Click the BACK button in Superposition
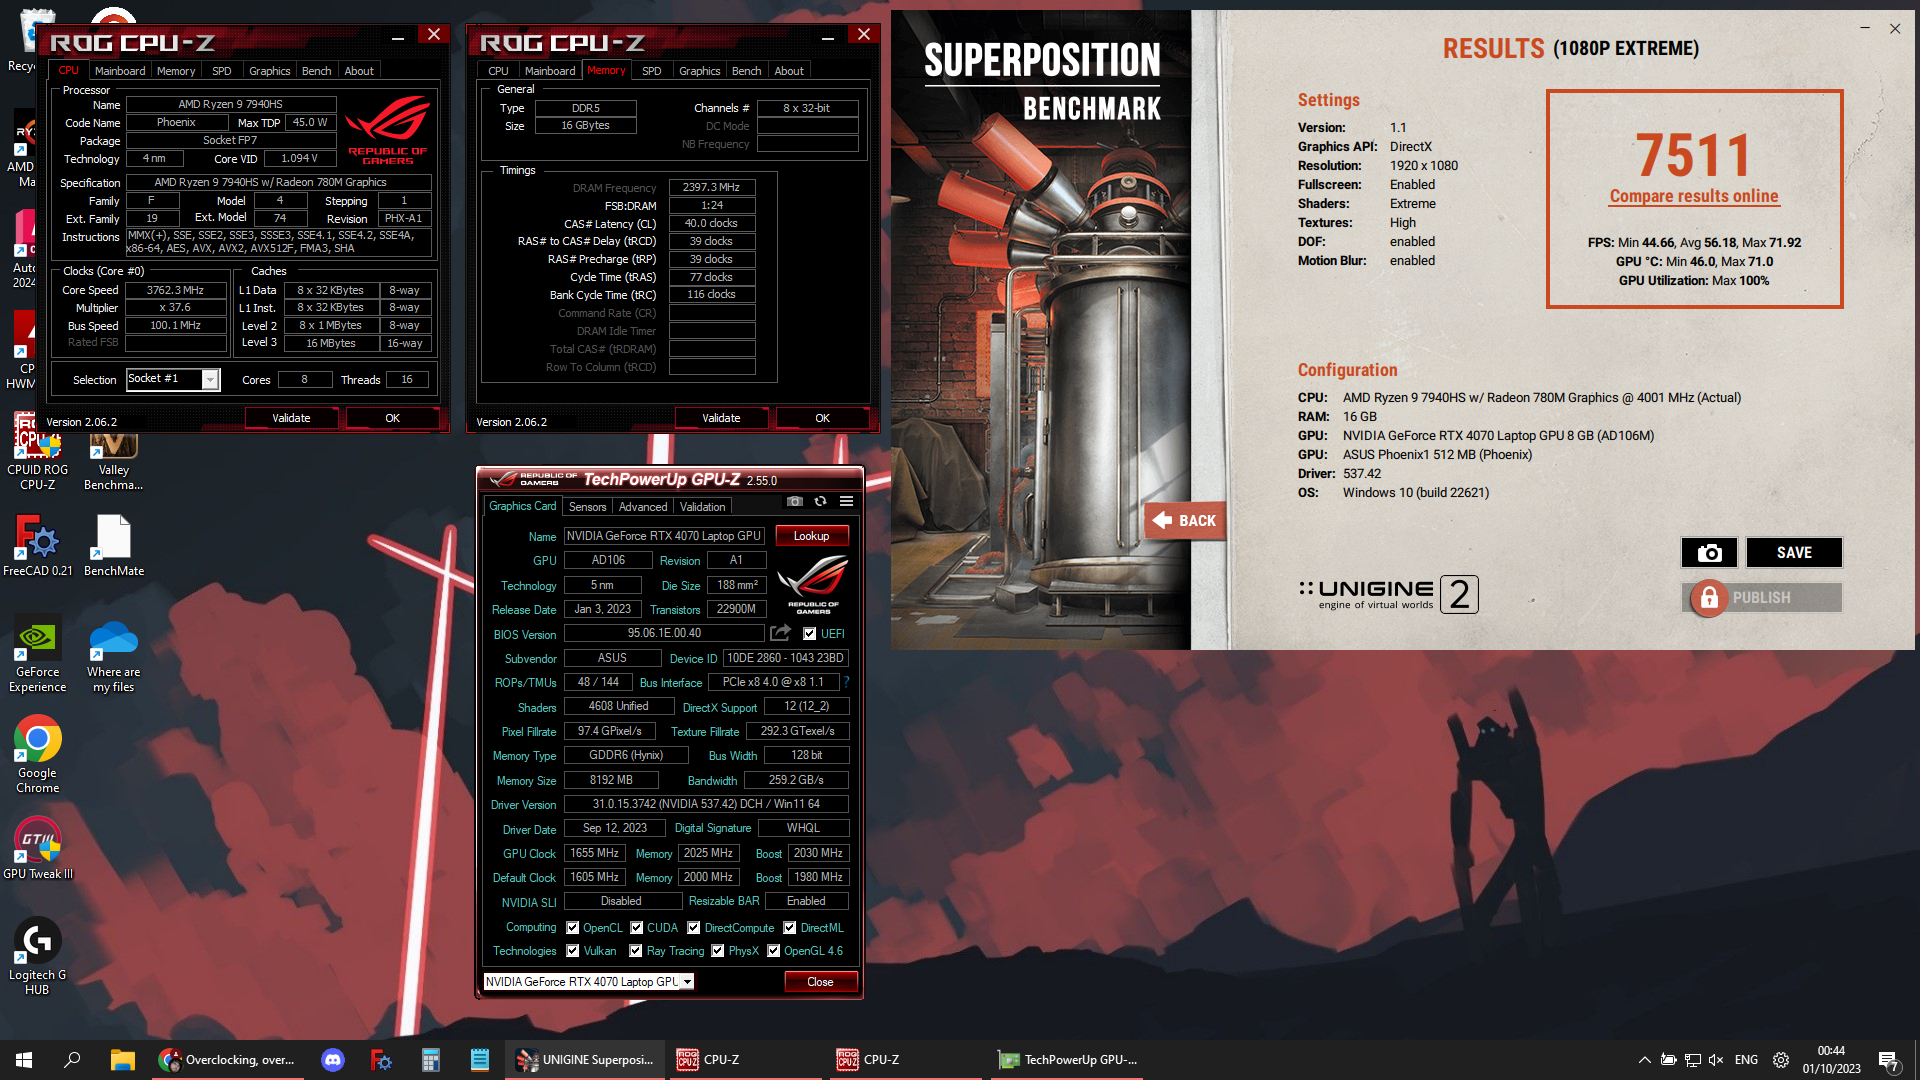The height and width of the screenshot is (1080, 1920). 1186,521
